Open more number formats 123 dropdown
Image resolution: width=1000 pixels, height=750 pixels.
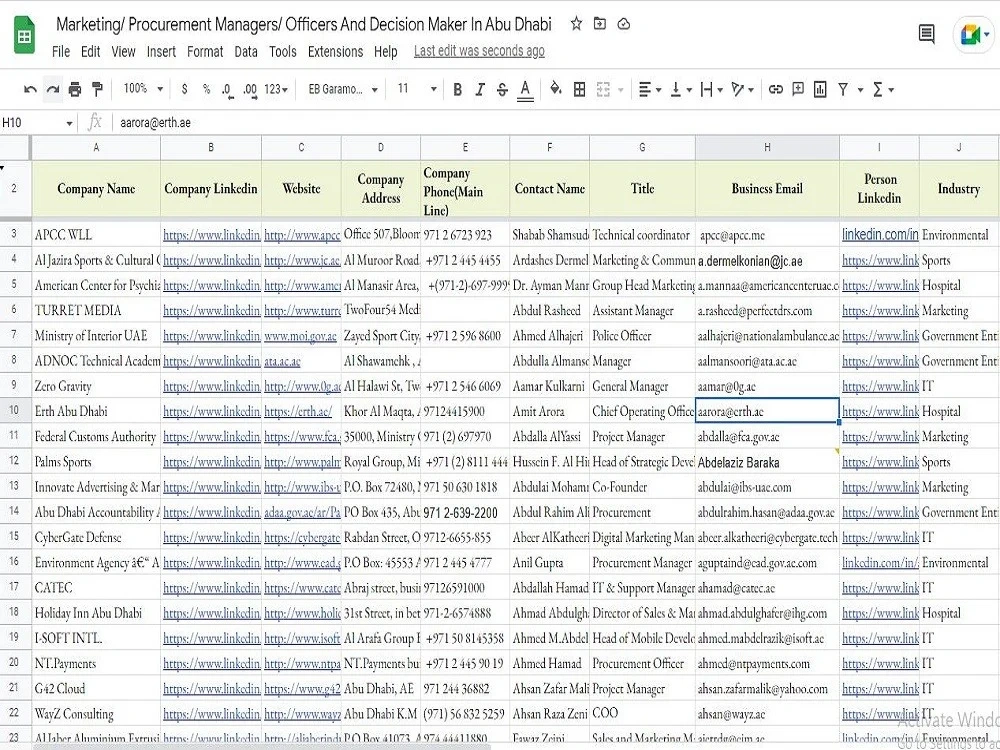[x=276, y=89]
